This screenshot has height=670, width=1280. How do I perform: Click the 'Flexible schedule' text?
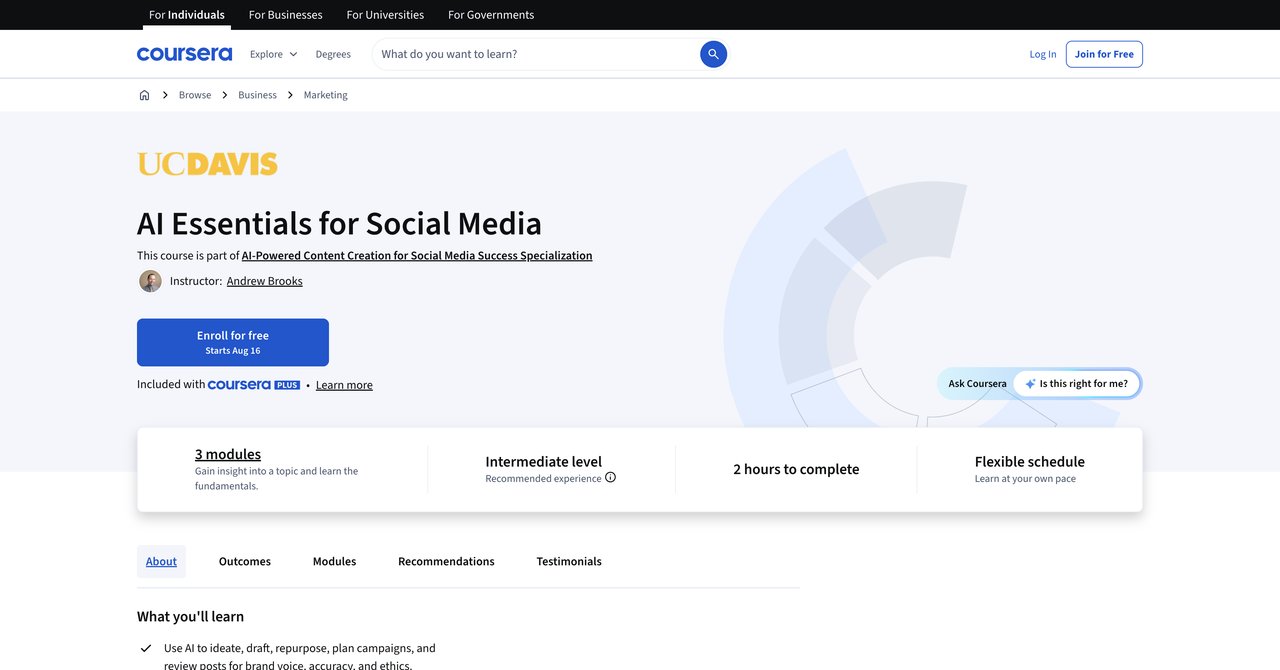coord(1030,461)
